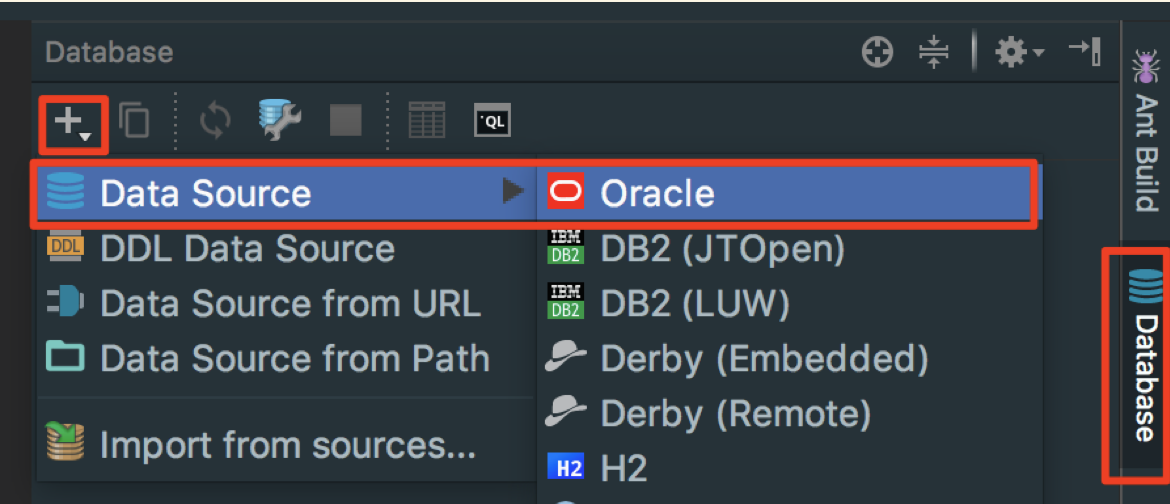
Task: Select DB2 (JTOpen) driver
Action: pos(789,249)
